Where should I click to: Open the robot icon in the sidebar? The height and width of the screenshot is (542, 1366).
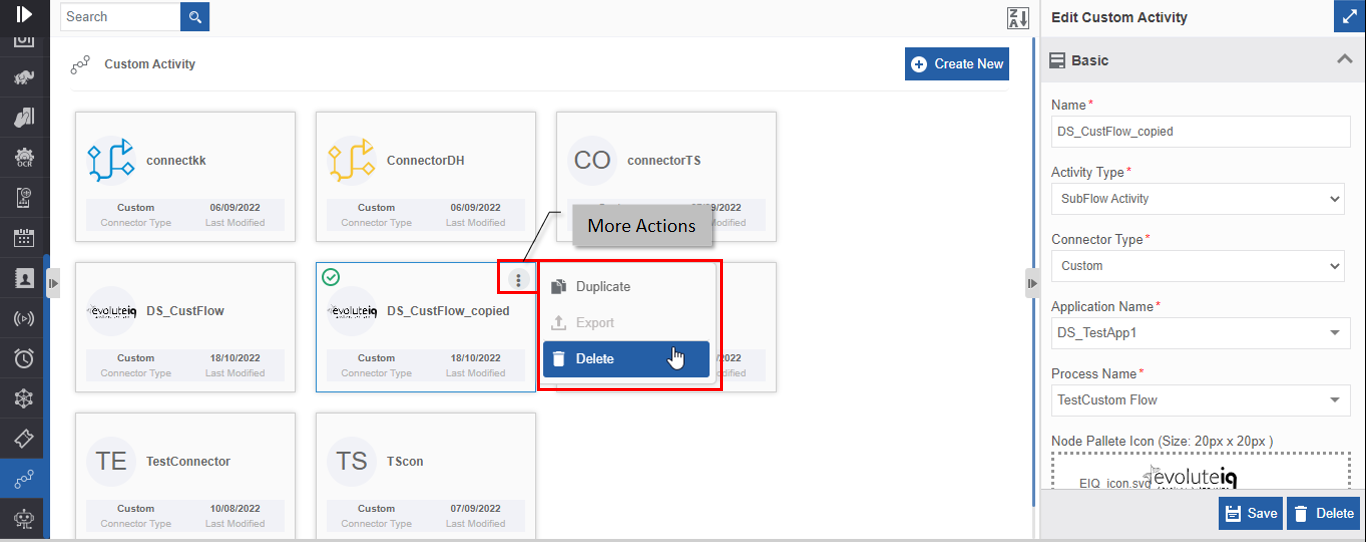(x=24, y=519)
